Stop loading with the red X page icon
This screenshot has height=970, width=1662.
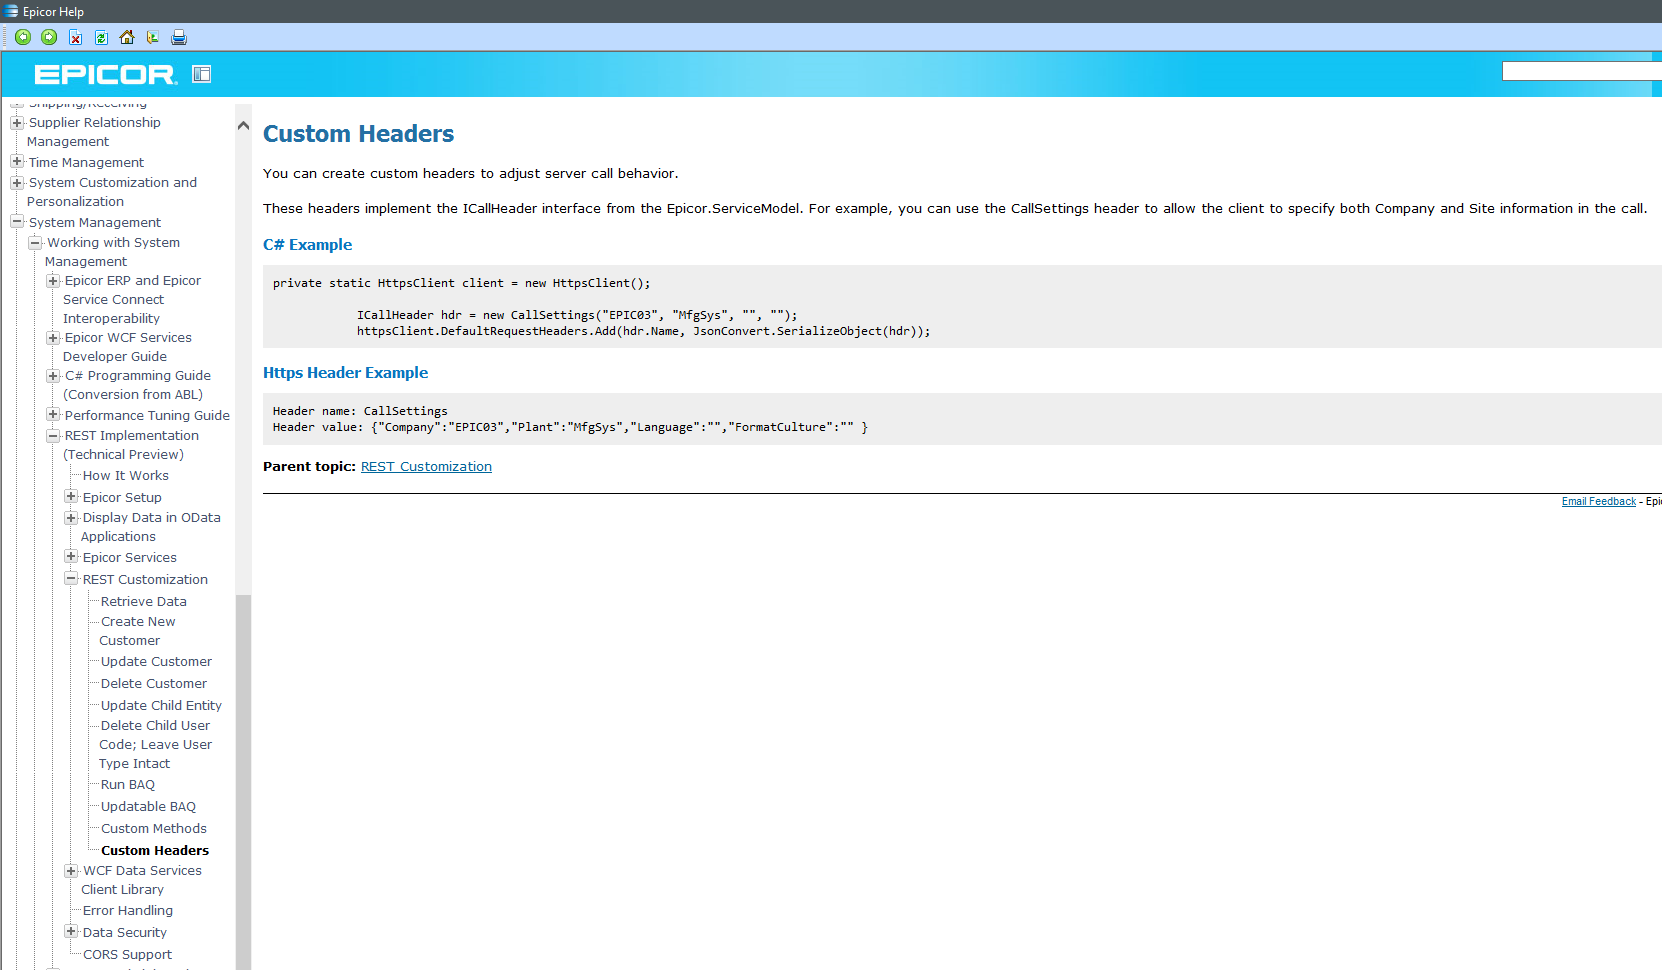[x=75, y=37]
